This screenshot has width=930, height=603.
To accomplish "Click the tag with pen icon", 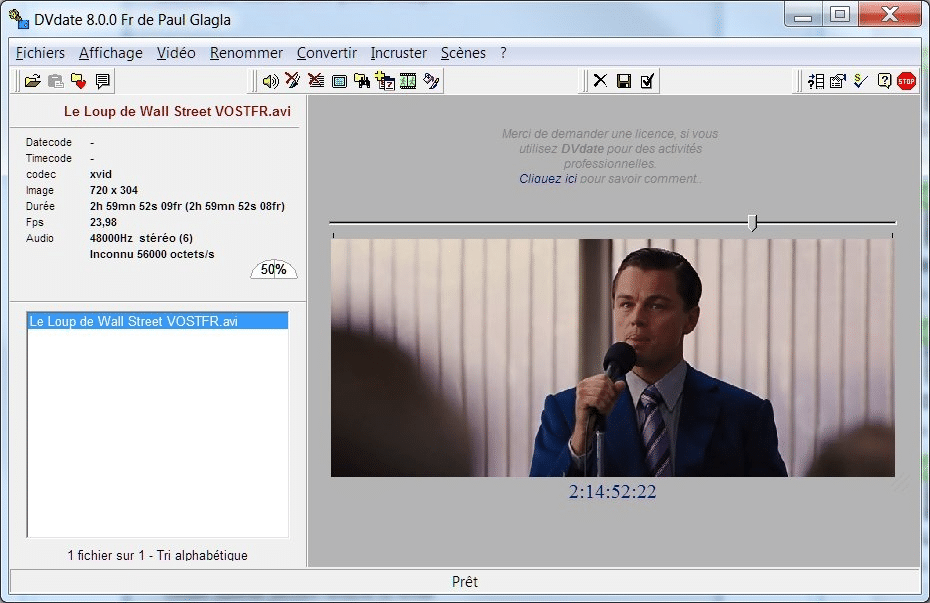I will (x=431, y=81).
